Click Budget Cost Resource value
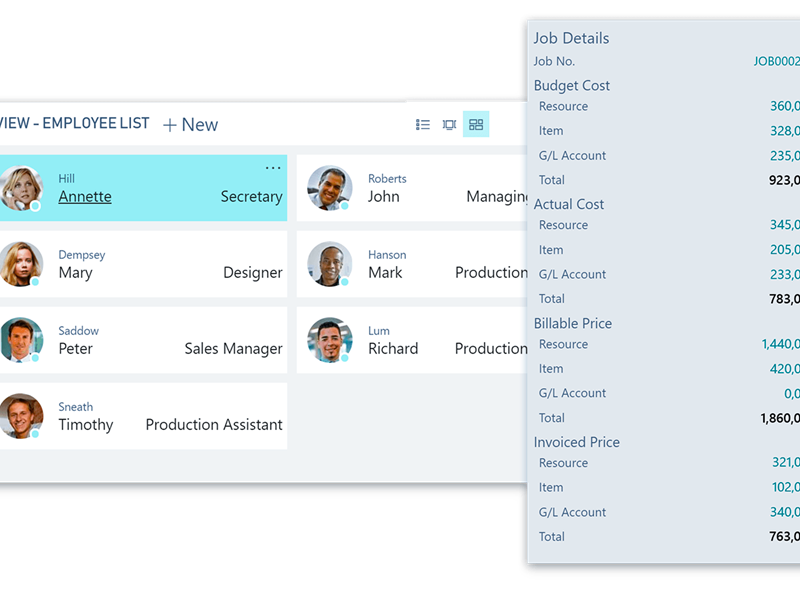The width and height of the screenshot is (800, 600). (784, 106)
